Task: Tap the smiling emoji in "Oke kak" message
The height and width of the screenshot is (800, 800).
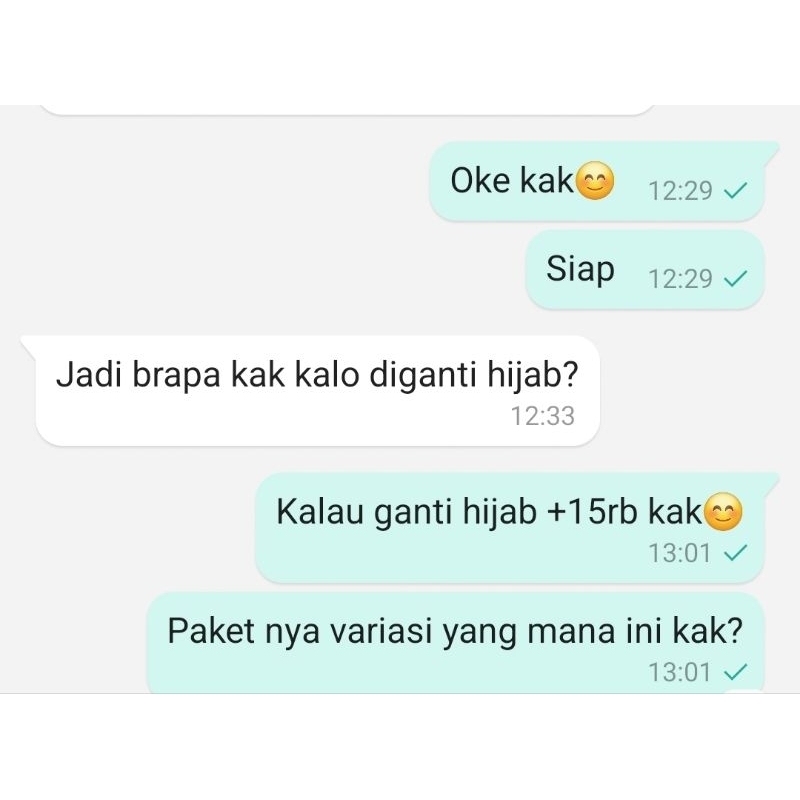Action: [x=595, y=181]
